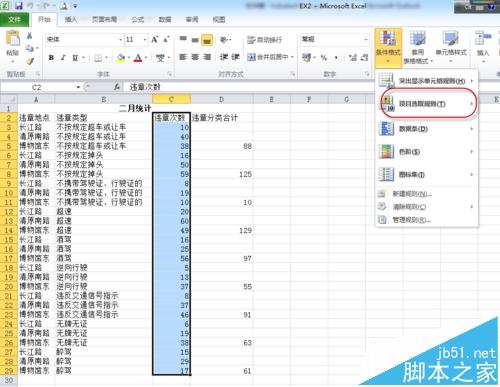Screen dimensions: 500x387
Task: Select cell D5 containing 88
Action: click(222, 146)
